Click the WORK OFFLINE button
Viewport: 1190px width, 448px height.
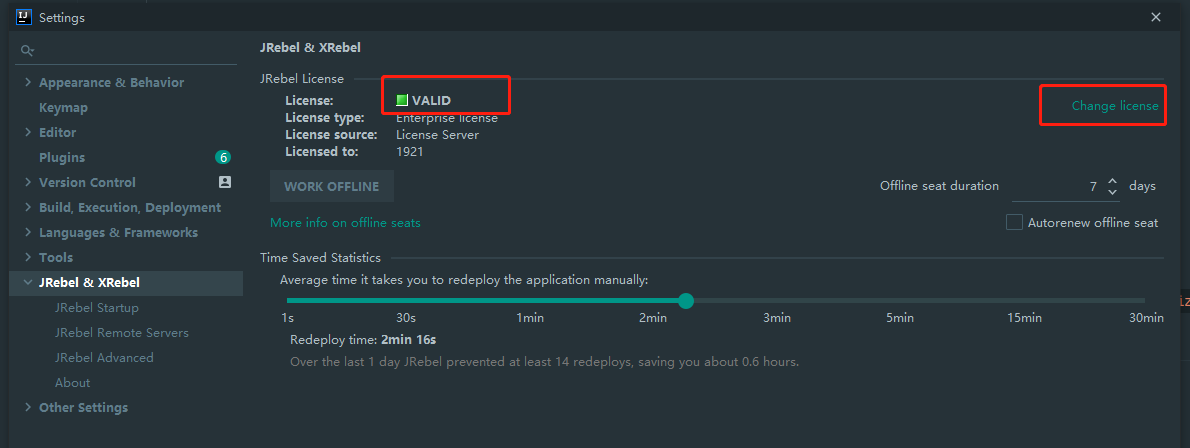332,186
